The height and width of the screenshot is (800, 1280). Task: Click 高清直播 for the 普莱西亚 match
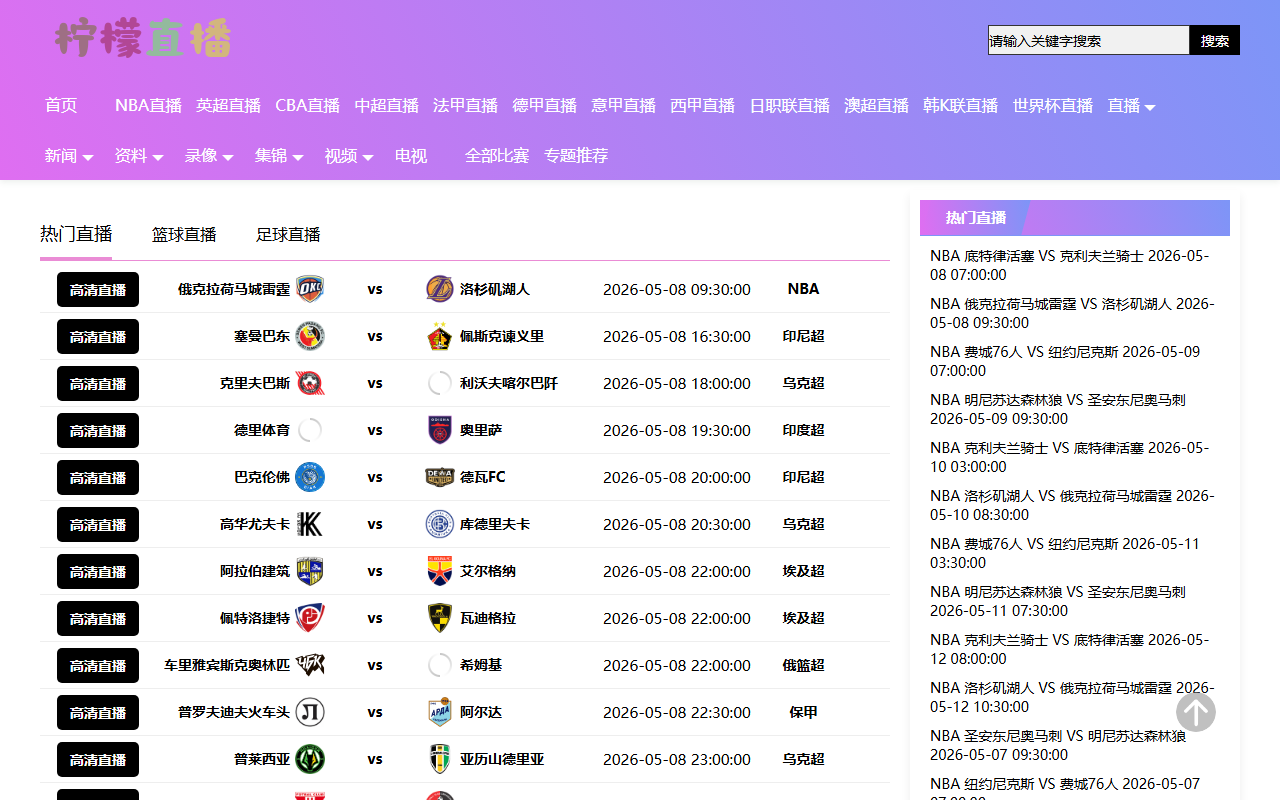pyautogui.click(x=98, y=760)
